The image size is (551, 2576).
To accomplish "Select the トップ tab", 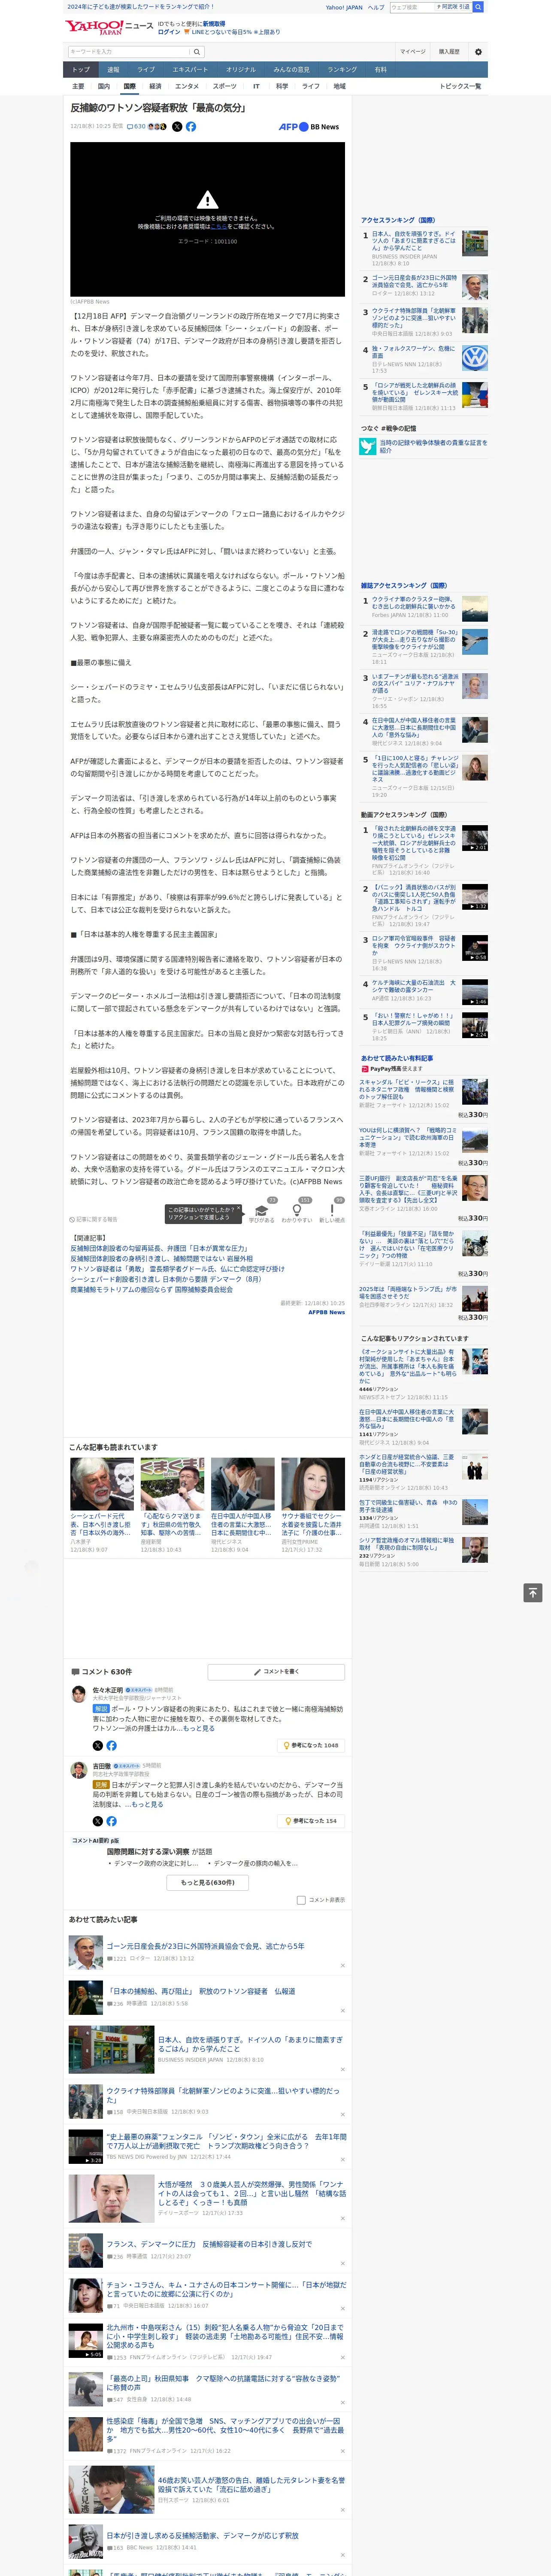I will coord(81,70).
